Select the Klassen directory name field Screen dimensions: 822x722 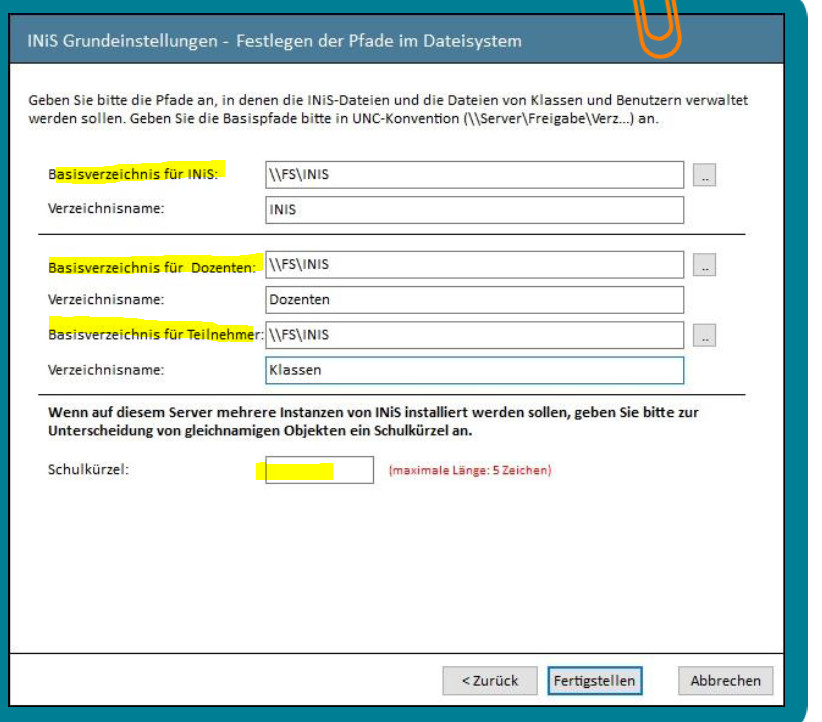[x=474, y=370]
